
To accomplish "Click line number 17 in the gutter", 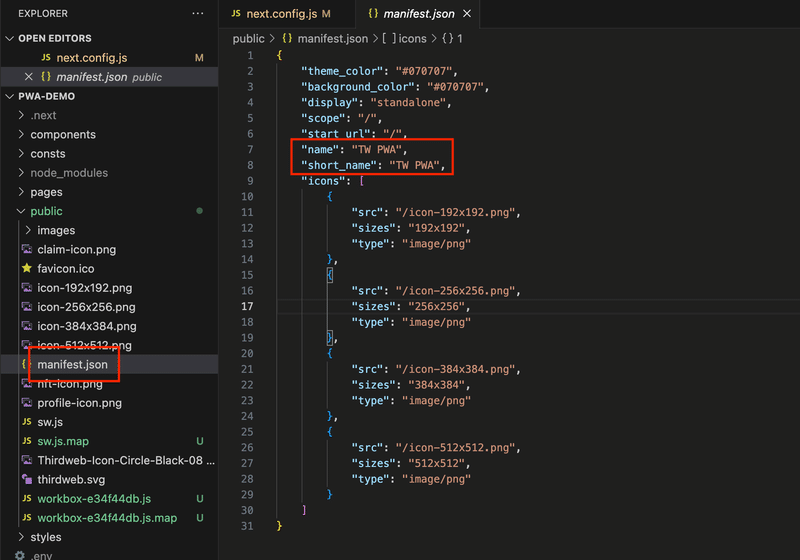I will pyautogui.click(x=247, y=306).
